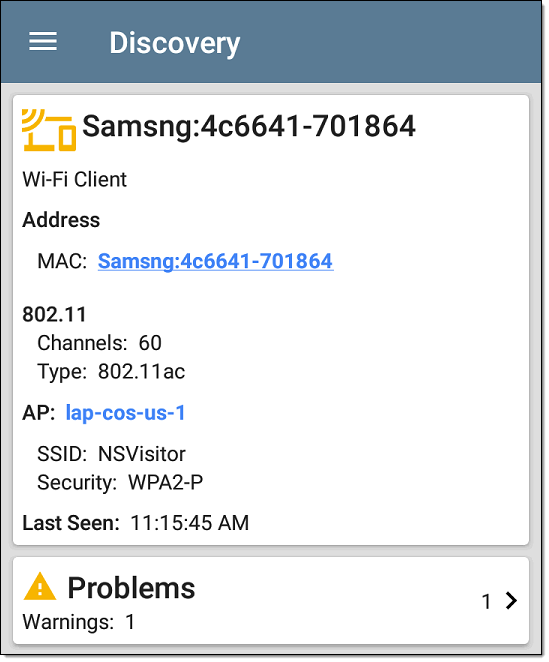Screen dimensions: 549x662
Task: Click the Wi-Fi Client label
Action: click(x=74, y=179)
